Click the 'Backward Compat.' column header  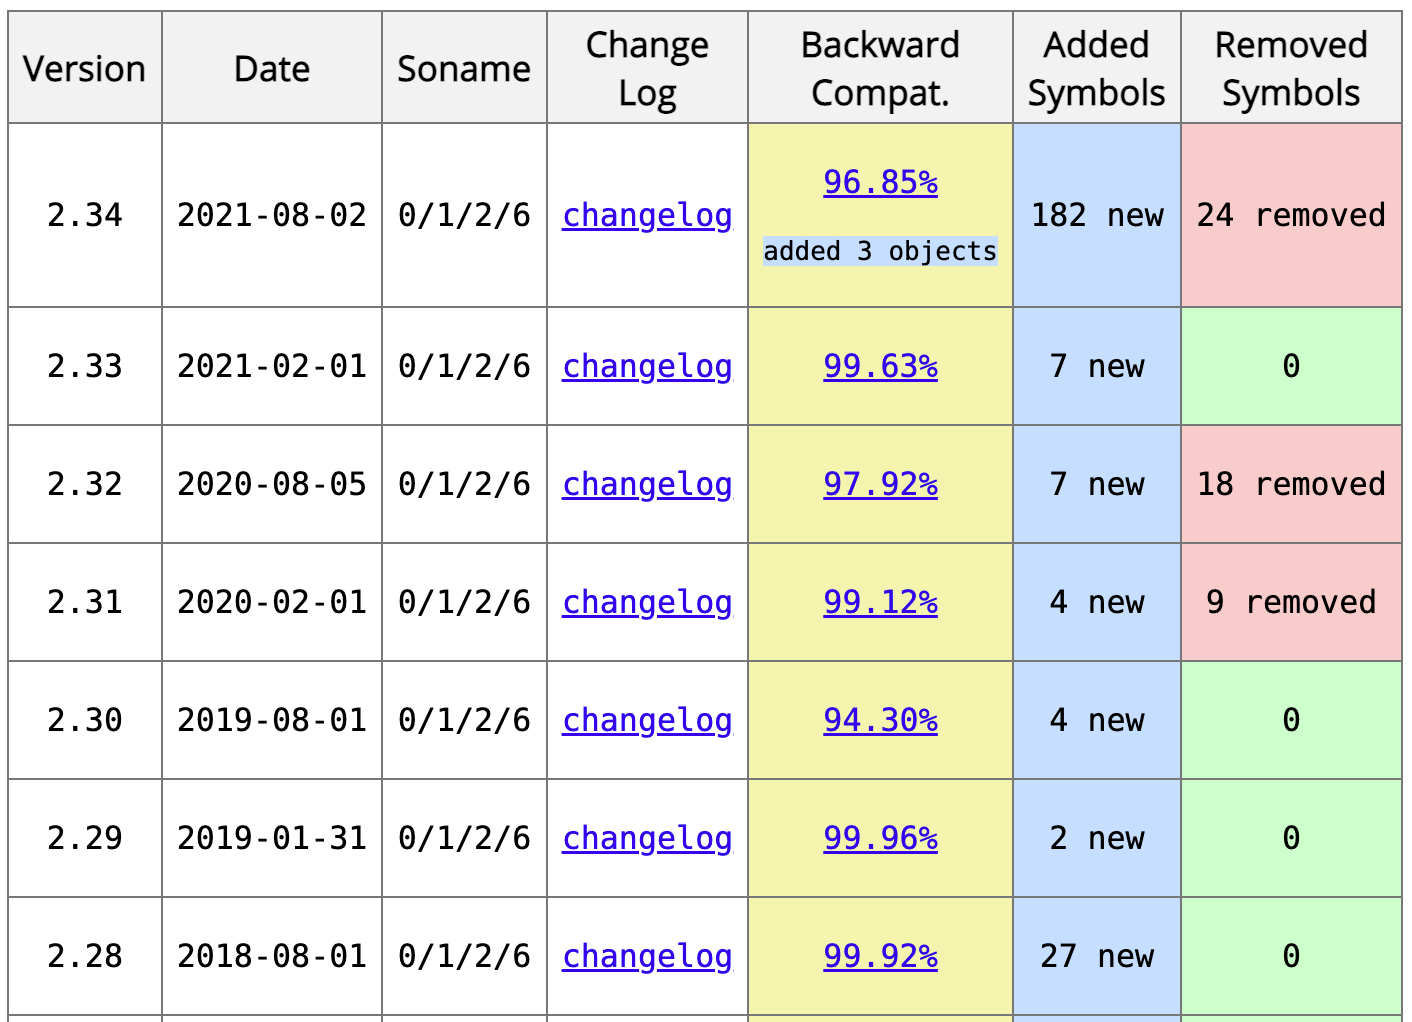click(880, 68)
